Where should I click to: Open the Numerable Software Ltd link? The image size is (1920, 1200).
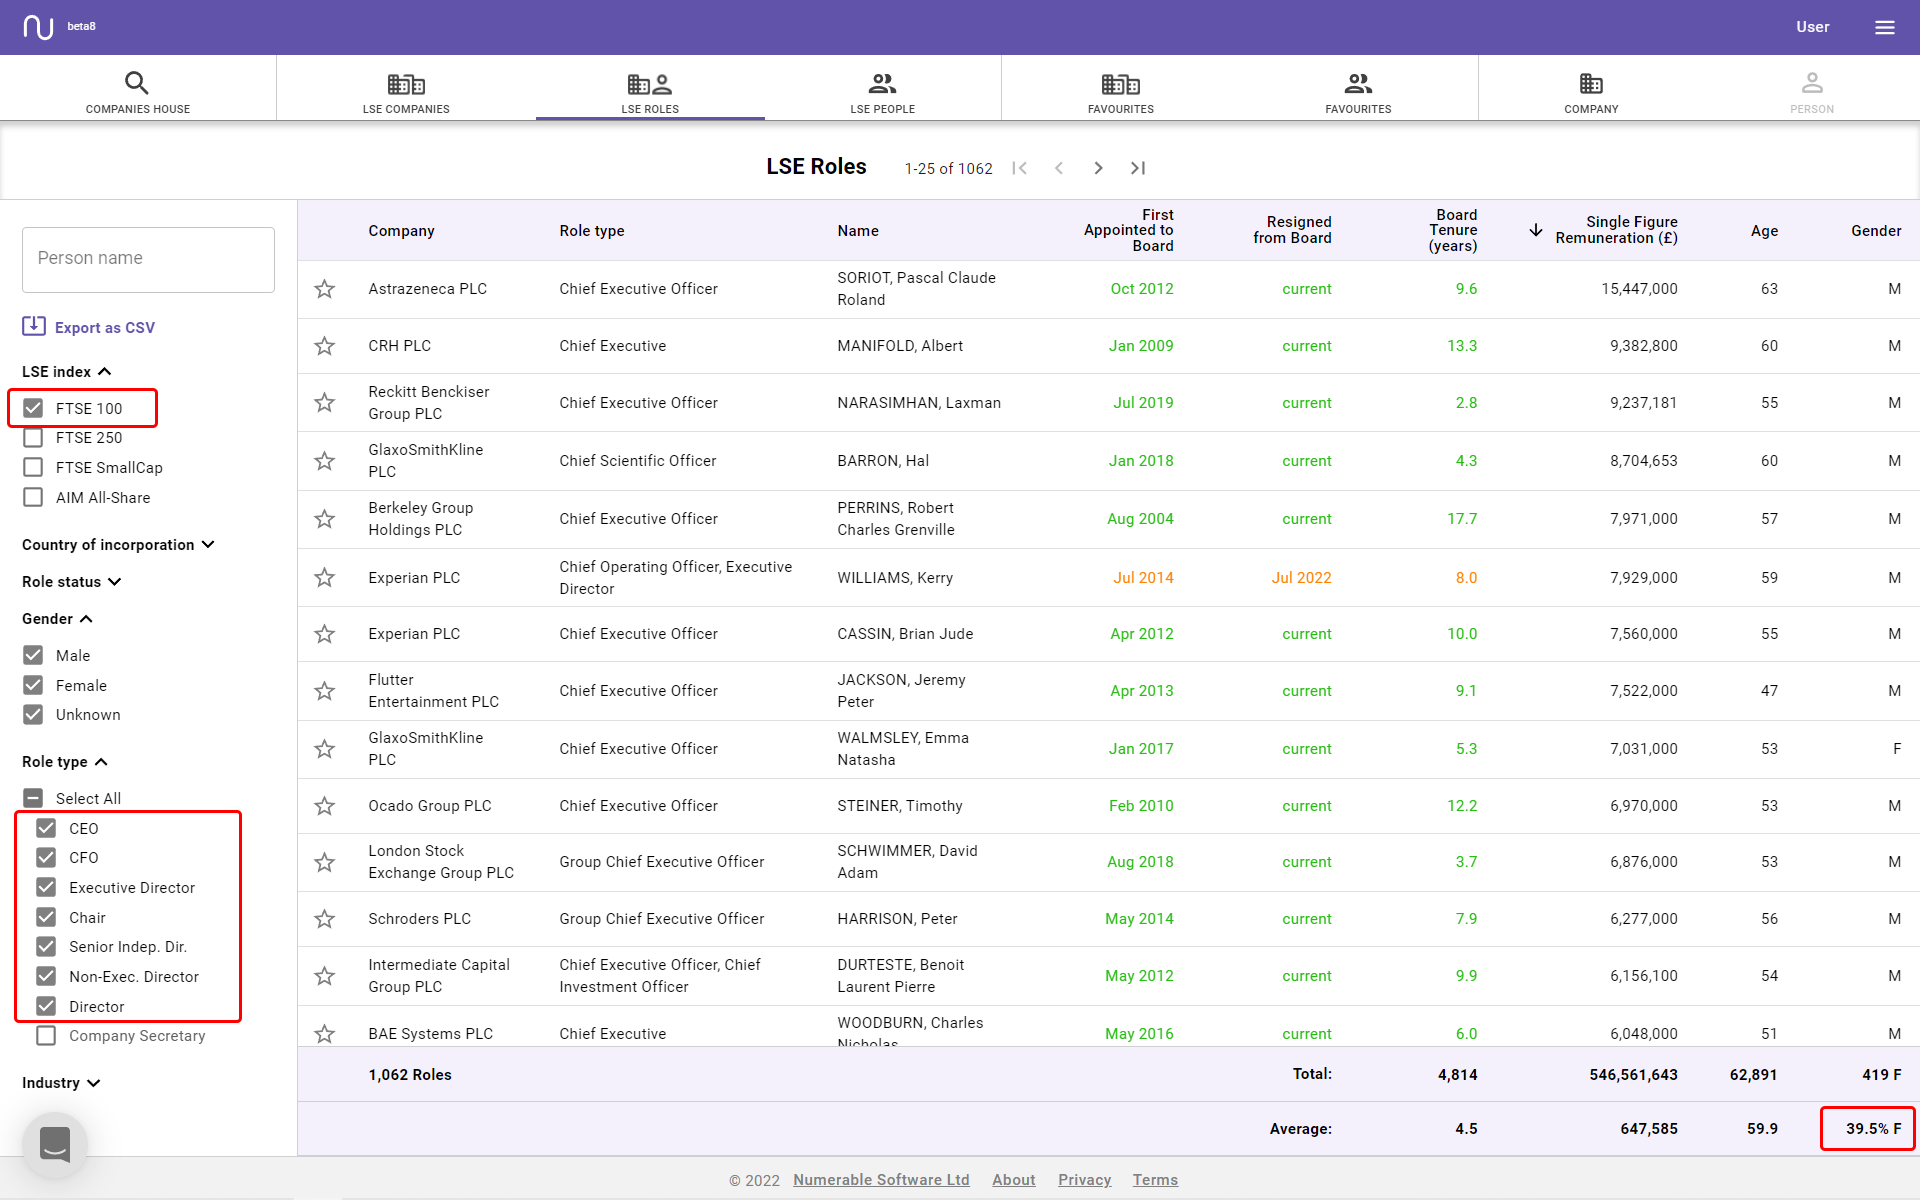tap(881, 1180)
